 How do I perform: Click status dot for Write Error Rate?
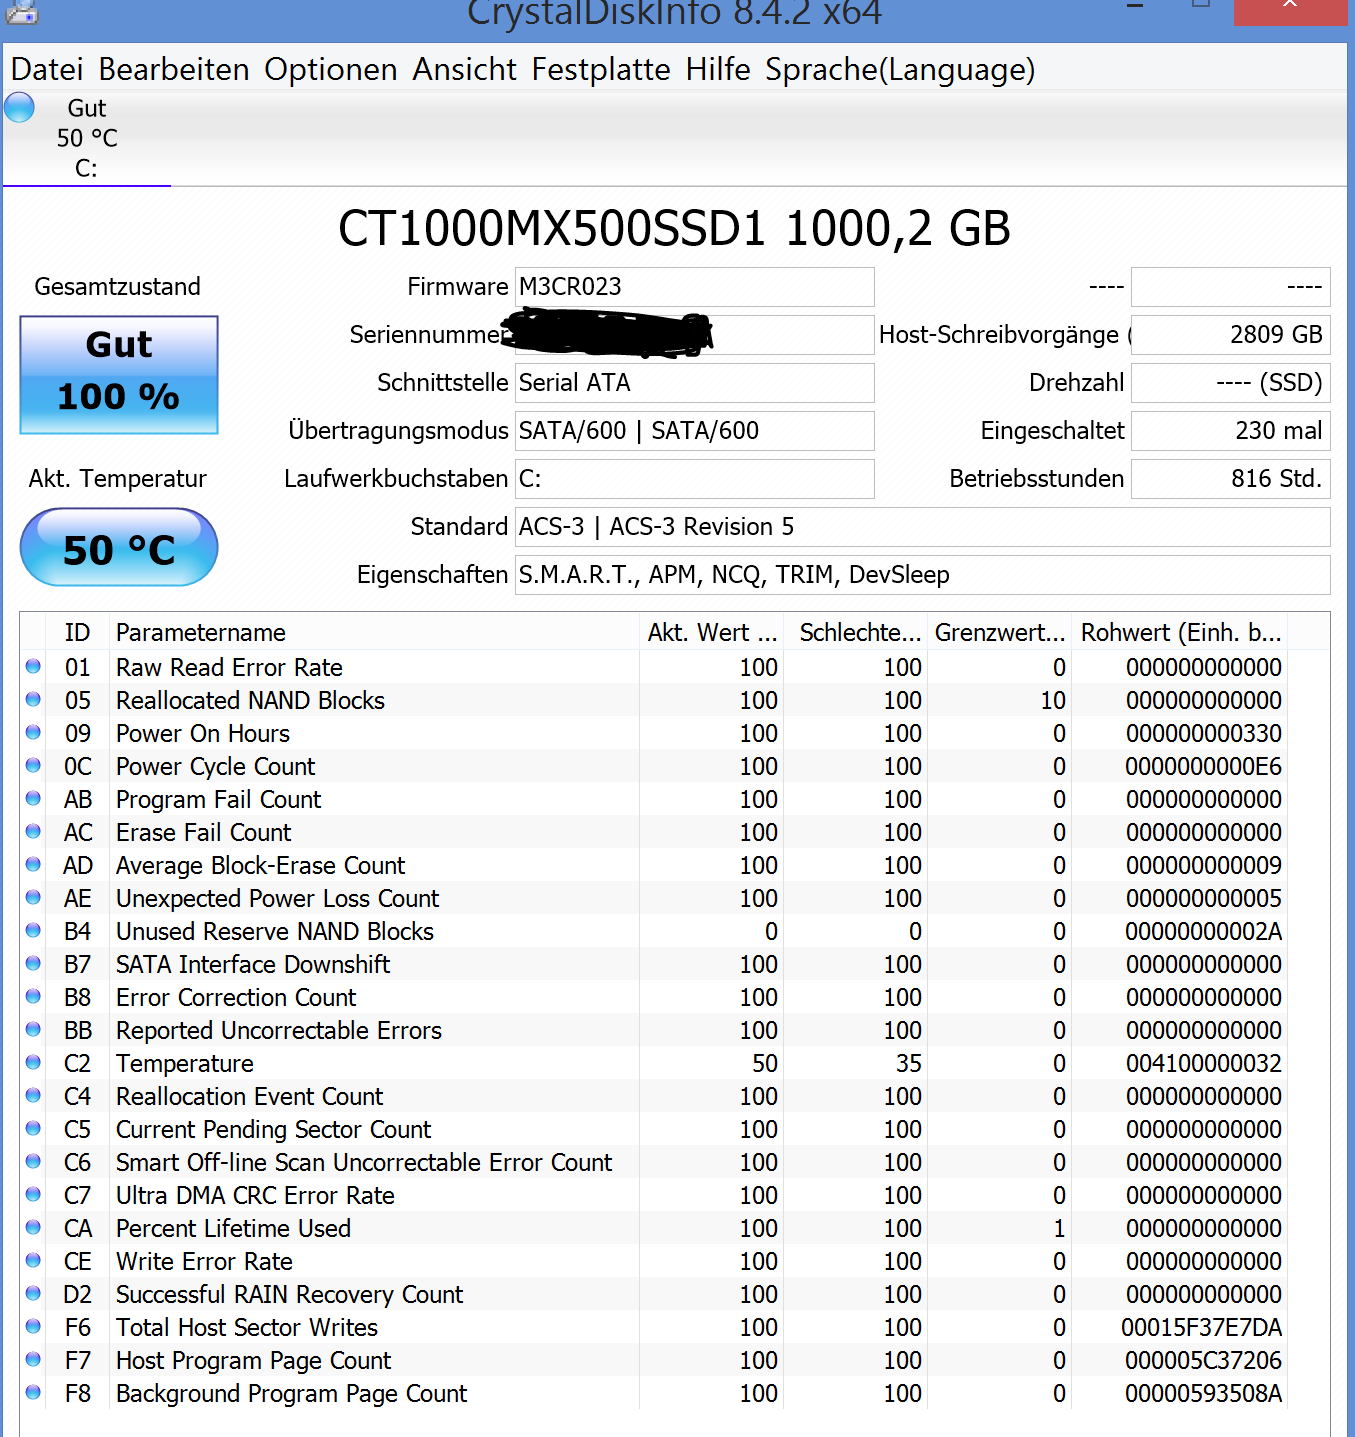click(33, 1260)
